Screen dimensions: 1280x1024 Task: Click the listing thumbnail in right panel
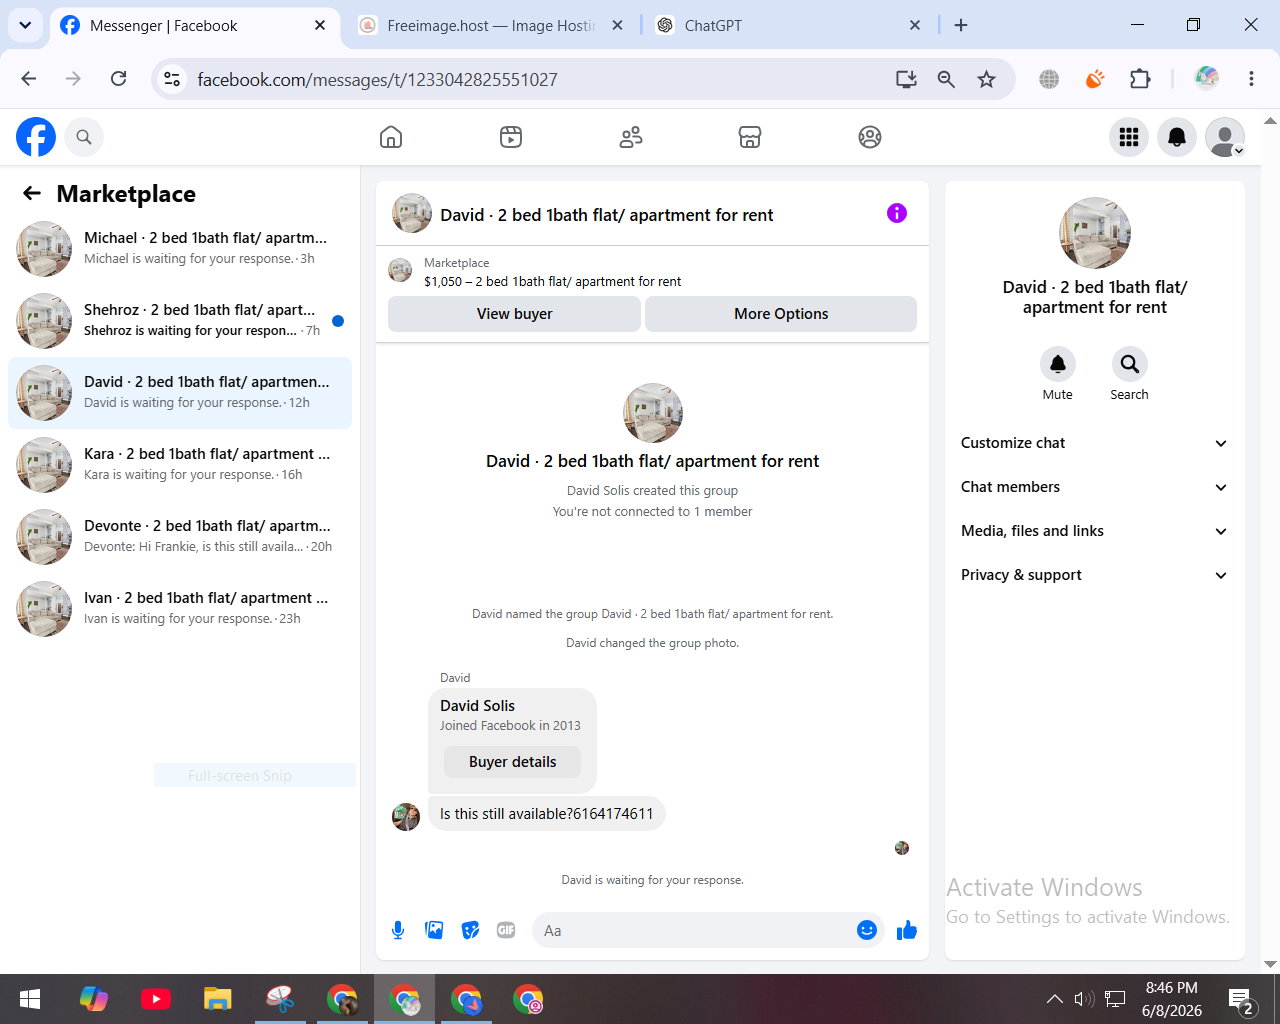[1095, 233]
